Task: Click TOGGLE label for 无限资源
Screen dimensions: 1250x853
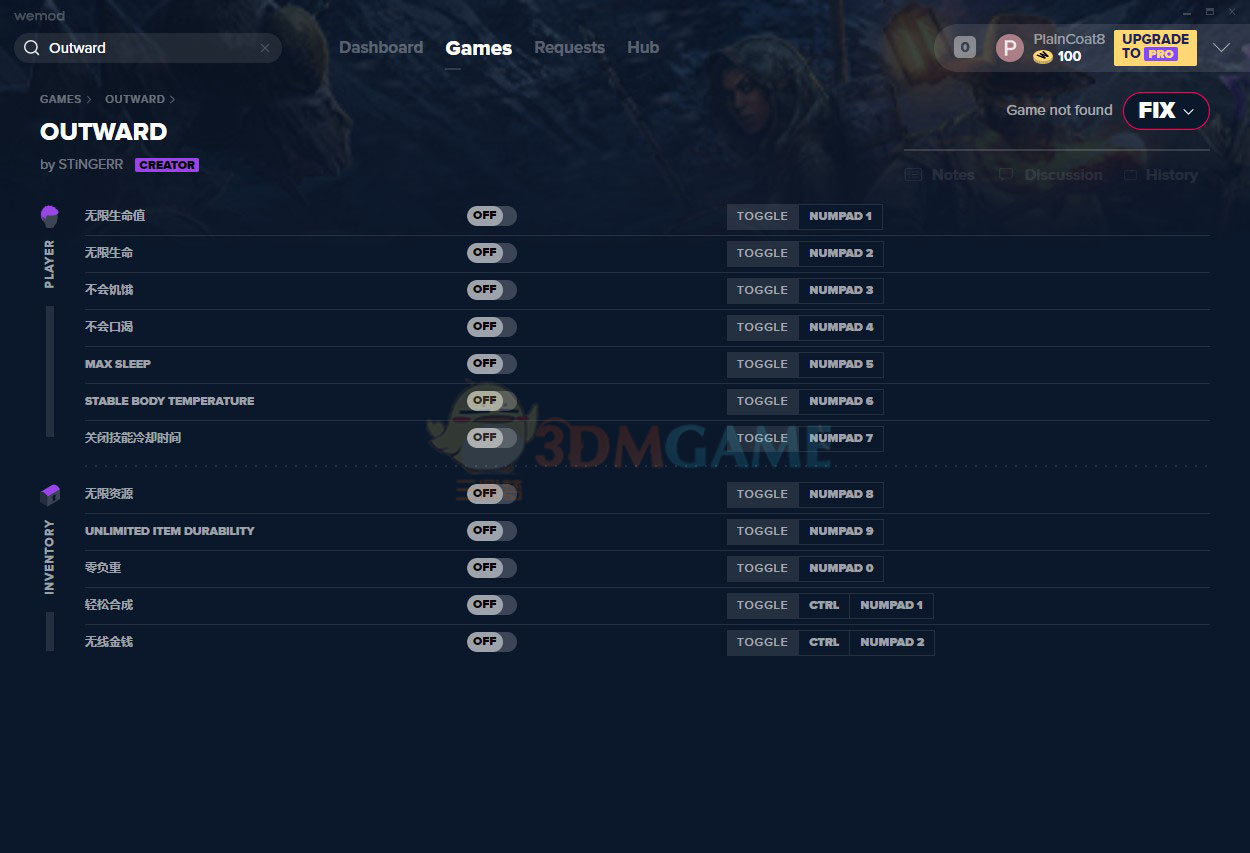Action: (762, 494)
